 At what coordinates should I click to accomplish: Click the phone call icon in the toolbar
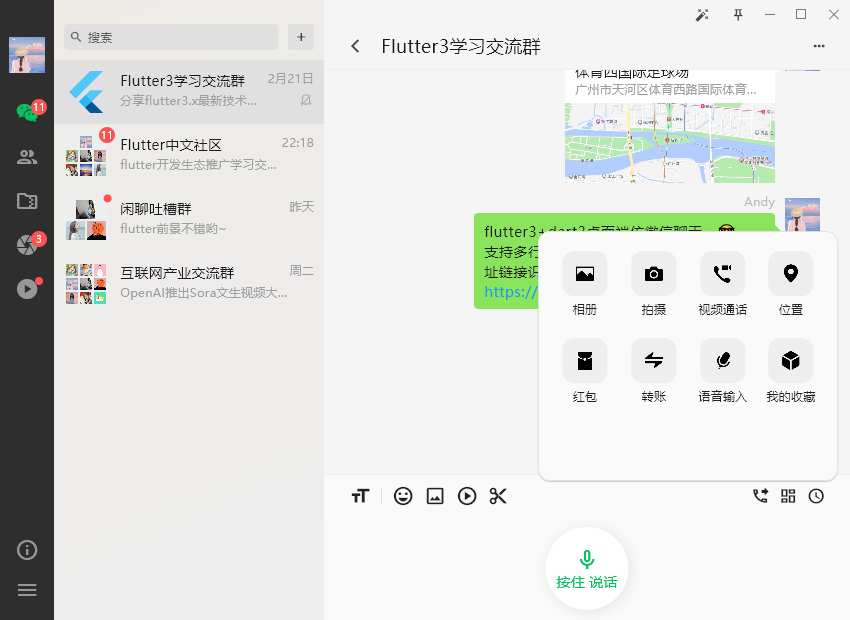click(x=761, y=496)
